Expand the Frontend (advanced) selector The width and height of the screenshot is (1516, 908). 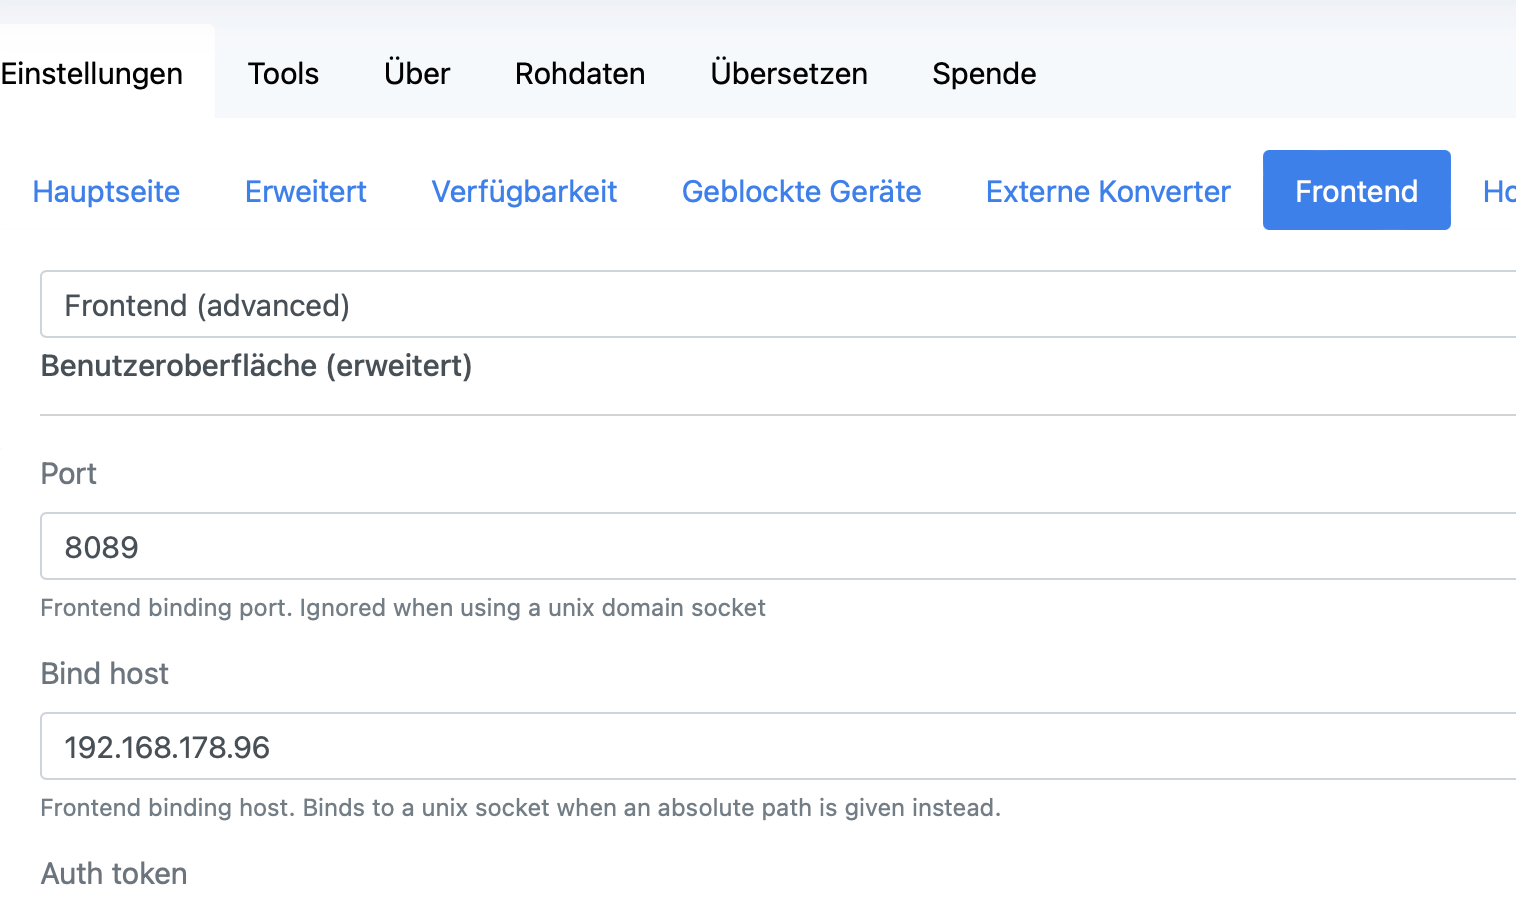(x=778, y=305)
